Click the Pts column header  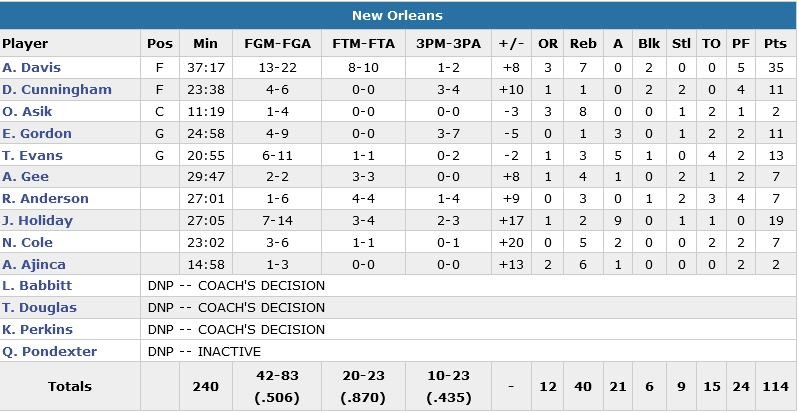[x=774, y=44]
